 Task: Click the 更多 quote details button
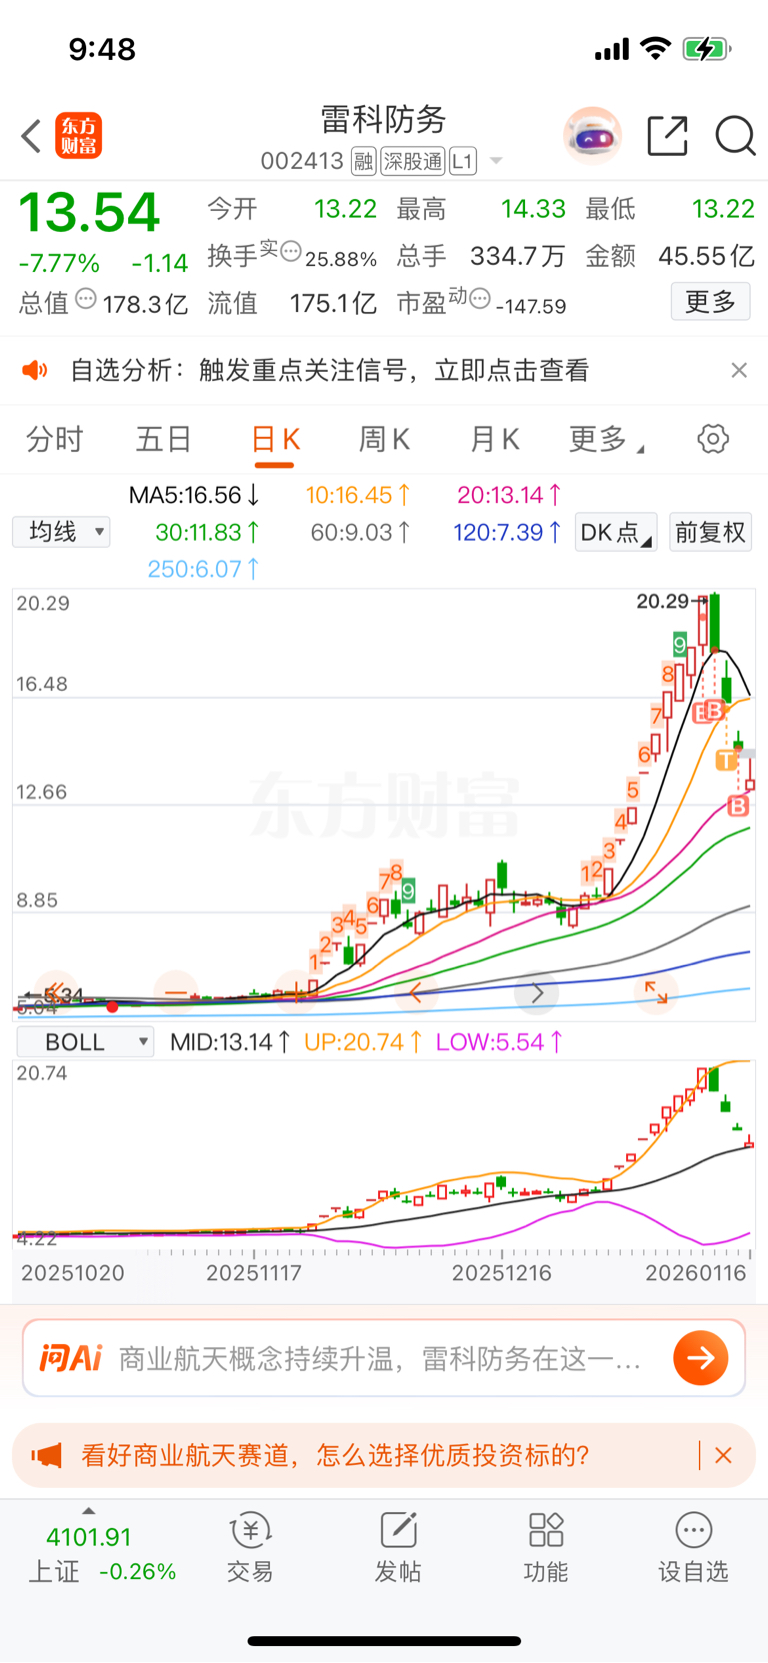tap(710, 301)
